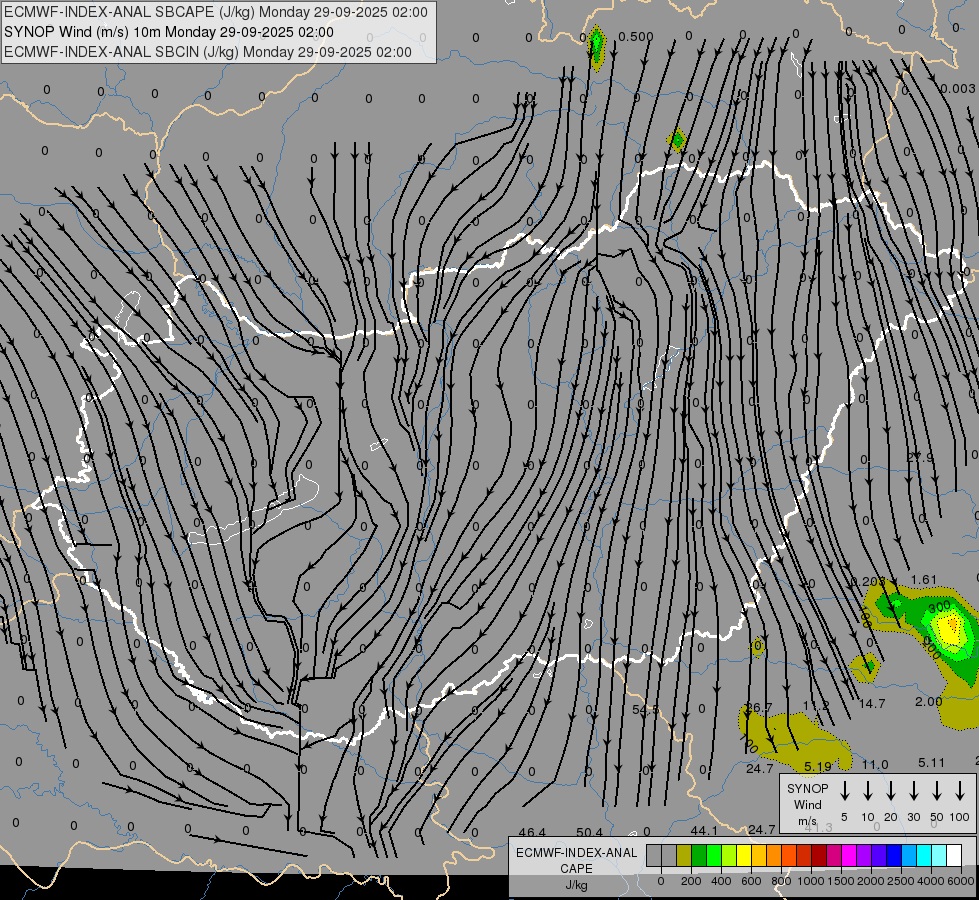Click the wind arrow above the 5 label

coord(844,790)
